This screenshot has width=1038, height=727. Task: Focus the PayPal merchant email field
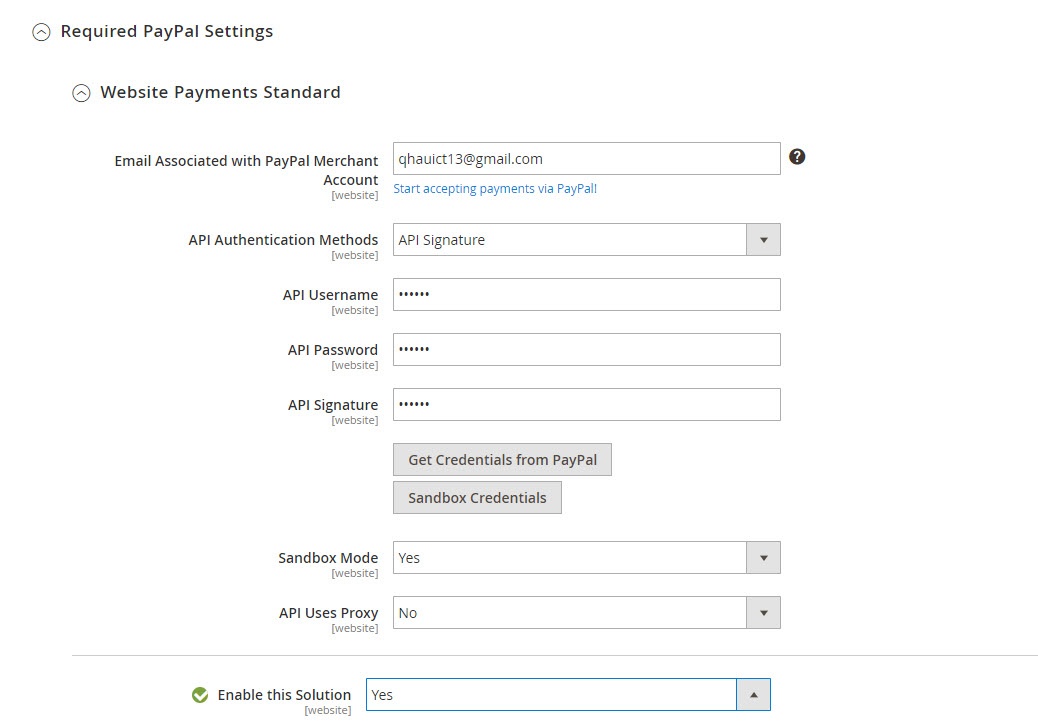[x=586, y=158]
